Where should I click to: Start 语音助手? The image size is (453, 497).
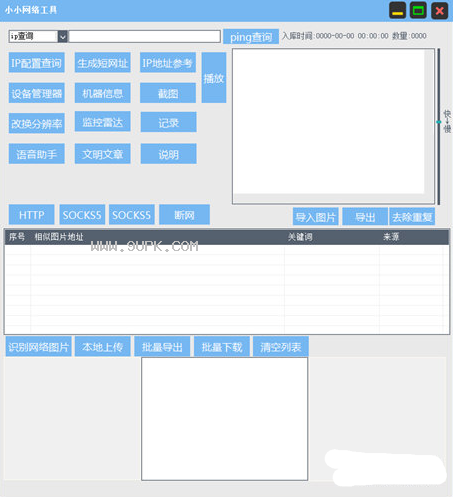pos(37,154)
